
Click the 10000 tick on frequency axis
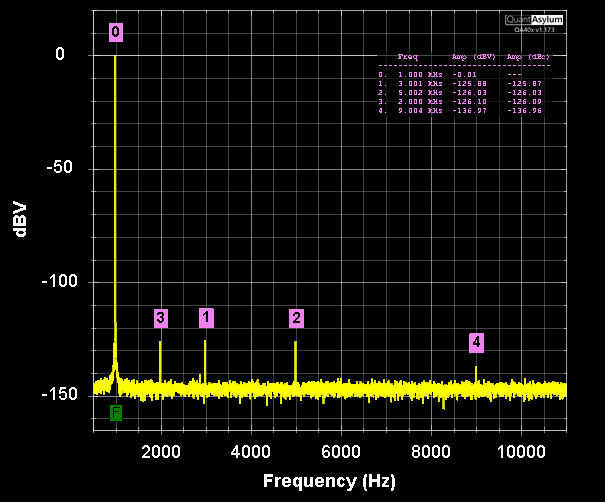click(x=521, y=451)
